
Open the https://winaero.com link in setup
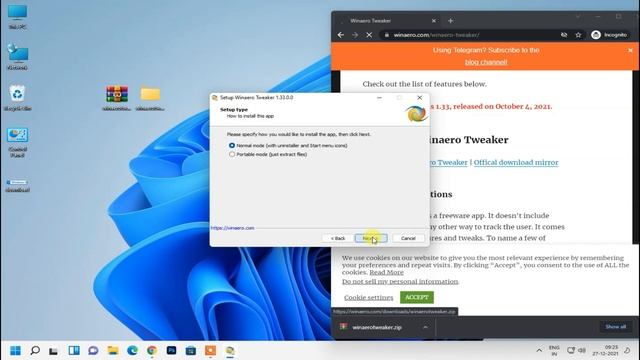pos(232,228)
